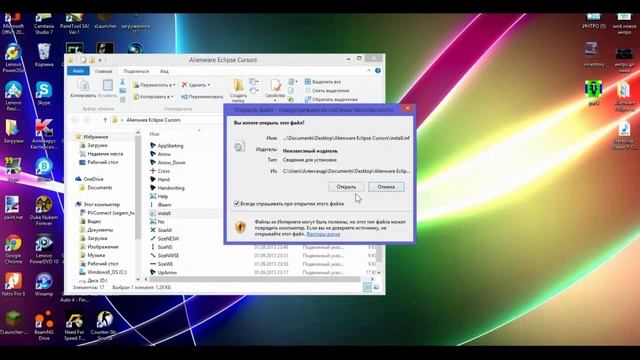Open the Факторы риска link
Image resolution: width=640 pixels, height=360 pixels.
click(x=323, y=234)
